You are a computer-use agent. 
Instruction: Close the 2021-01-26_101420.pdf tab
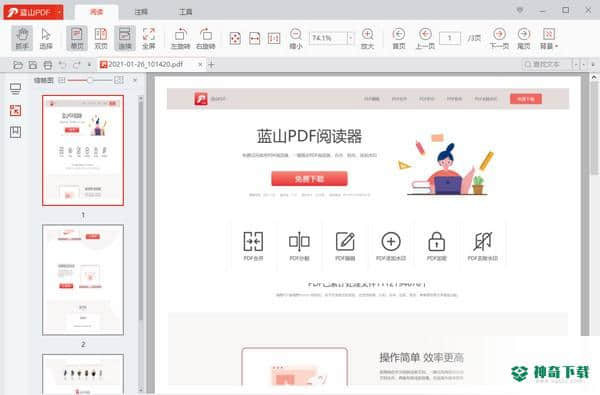[200, 65]
